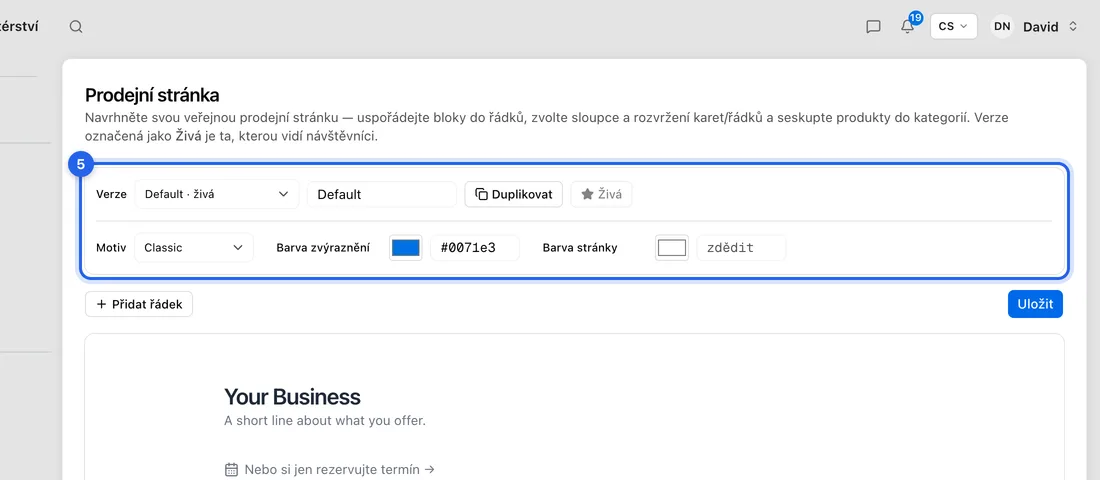Click the Prodejní stránka title
The width and height of the screenshot is (1100, 480).
(152, 95)
